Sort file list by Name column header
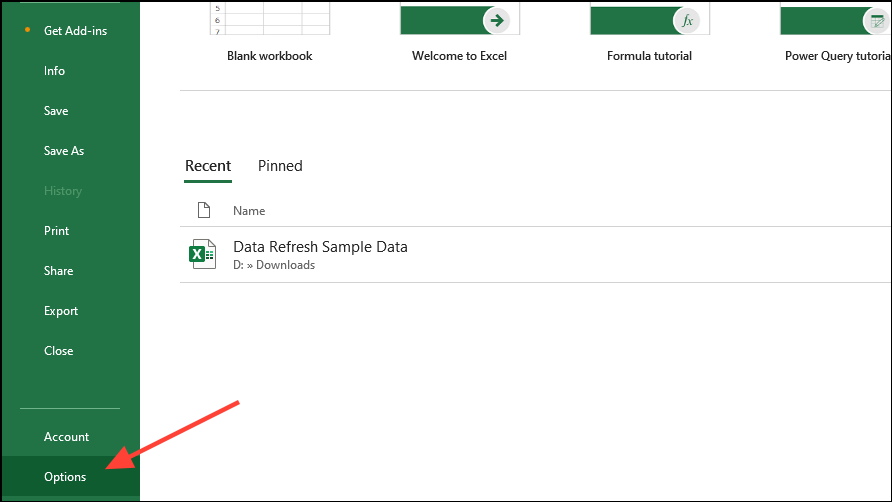This screenshot has height=502, width=892. coord(249,211)
